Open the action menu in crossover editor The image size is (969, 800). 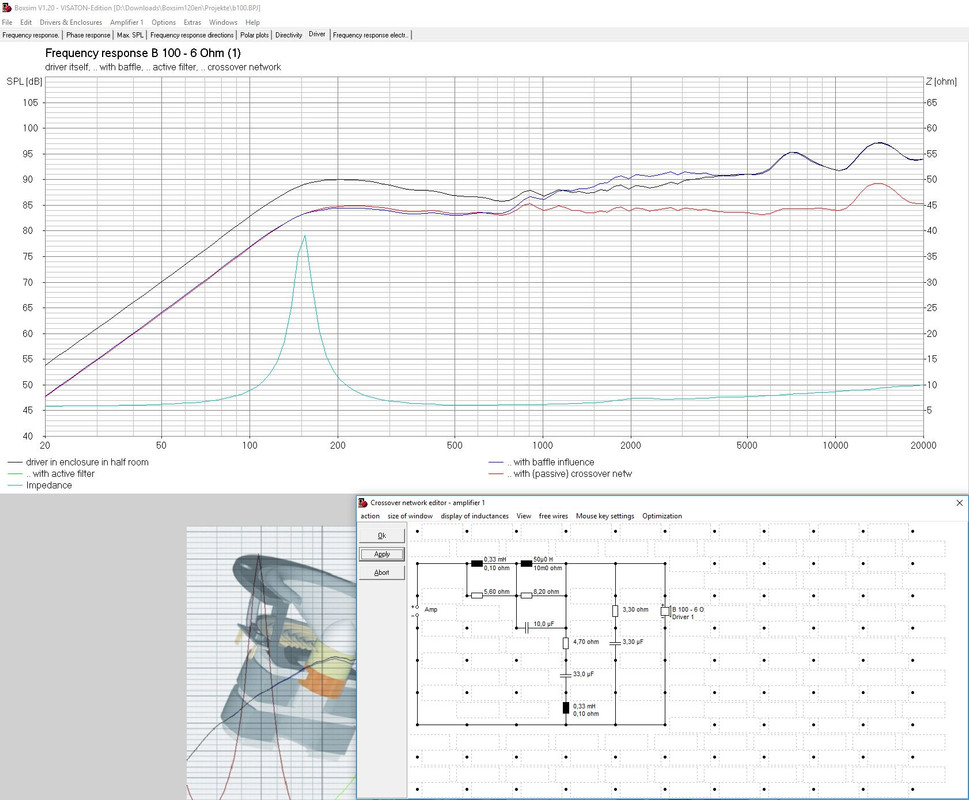[x=370, y=516]
